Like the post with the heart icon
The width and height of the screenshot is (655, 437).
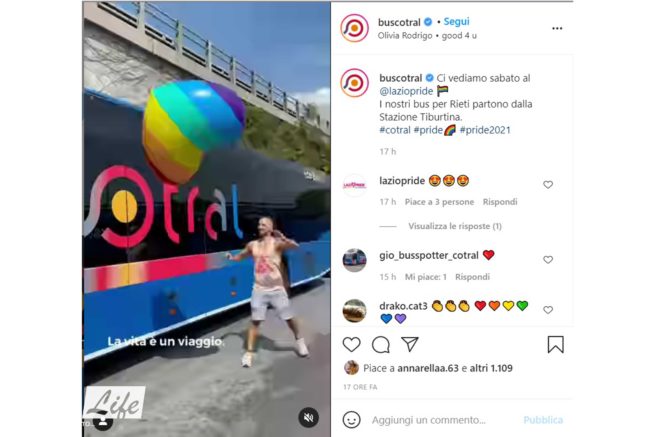pos(351,345)
